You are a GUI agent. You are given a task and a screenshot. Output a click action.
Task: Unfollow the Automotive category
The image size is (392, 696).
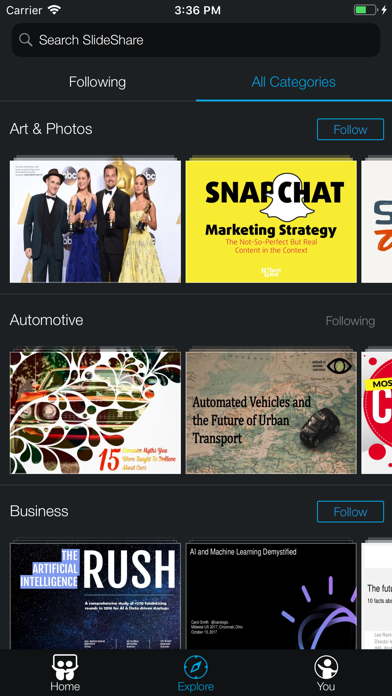click(x=350, y=320)
